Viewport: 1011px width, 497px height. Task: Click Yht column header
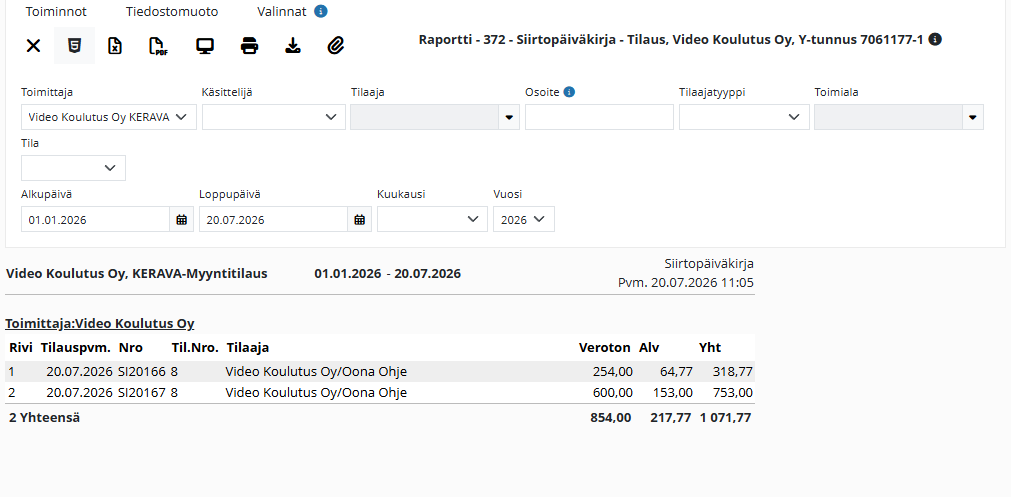point(710,348)
